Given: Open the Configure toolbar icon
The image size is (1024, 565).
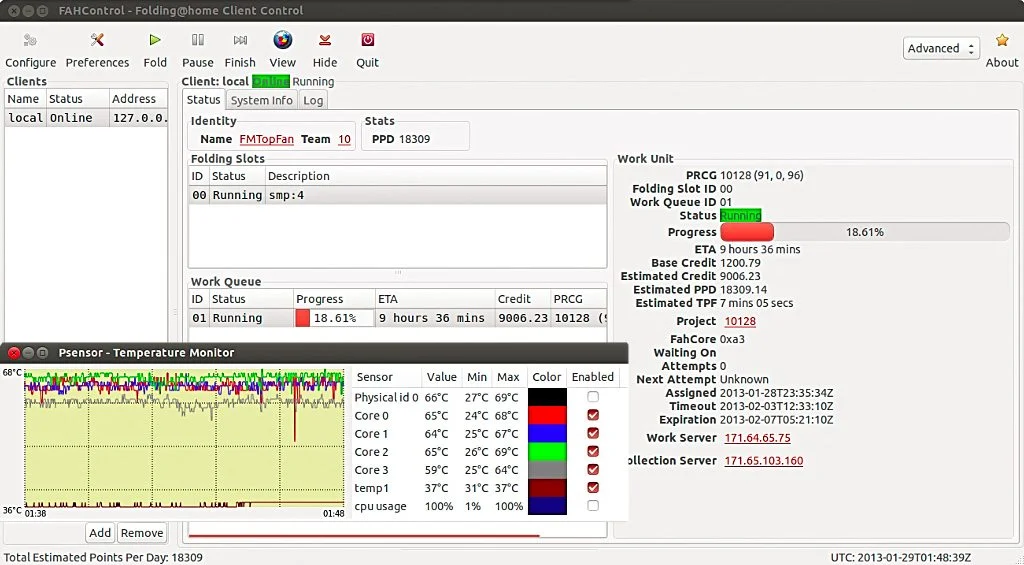Looking at the screenshot, I should 30,40.
